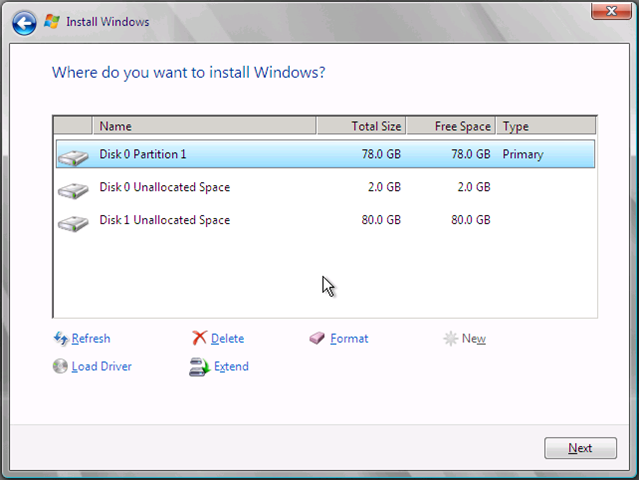639x480 pixels.
Task: Click the red X Delete icon
Action: [x=199, y=338]
